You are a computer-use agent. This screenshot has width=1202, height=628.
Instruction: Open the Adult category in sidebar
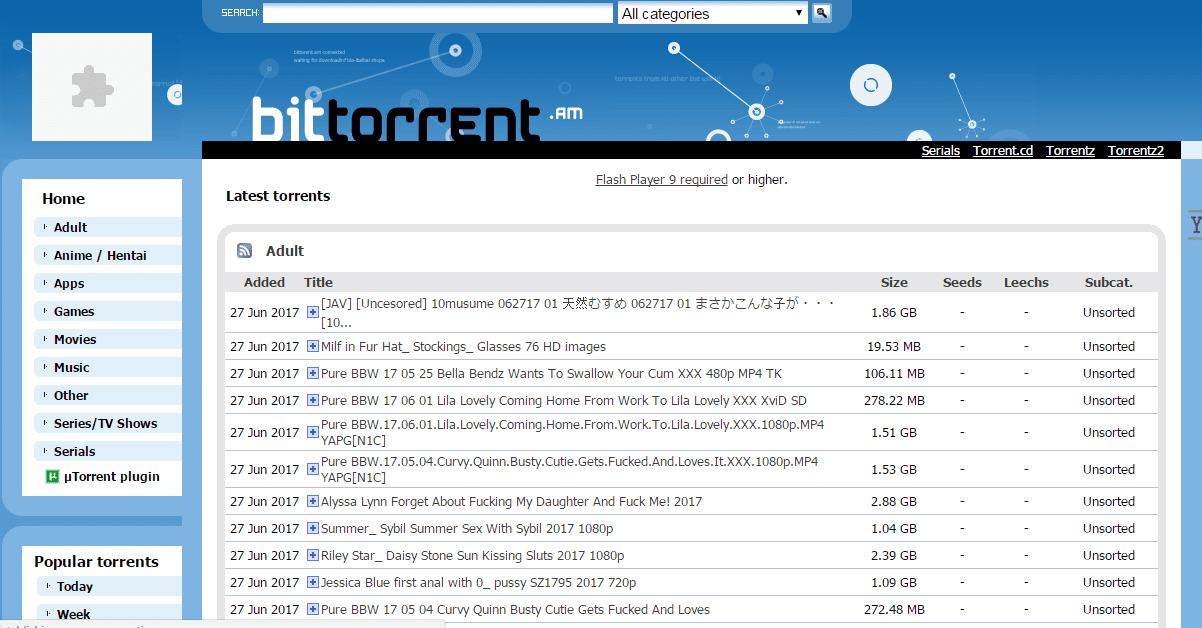coord(70,227)
